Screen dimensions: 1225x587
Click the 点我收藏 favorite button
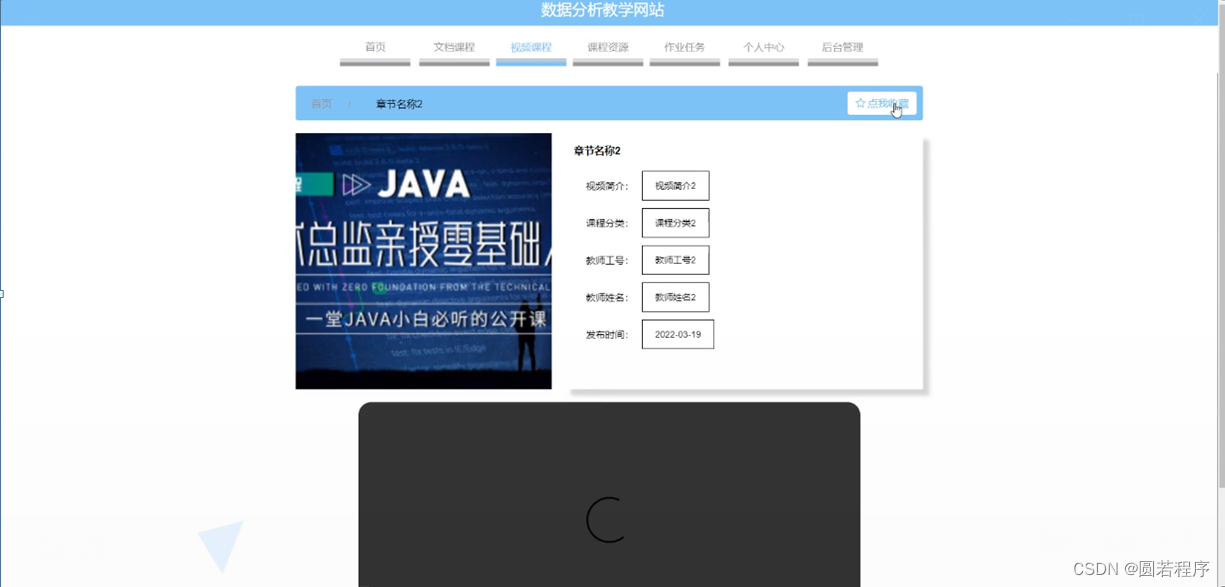[883, 102]
